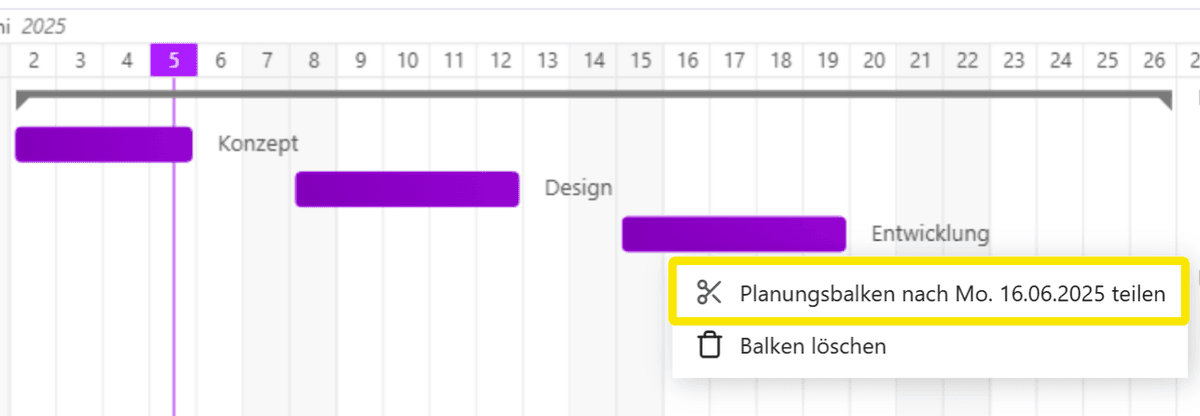
Task: Click the trash can icon
Action: click(x=709, y=346)
